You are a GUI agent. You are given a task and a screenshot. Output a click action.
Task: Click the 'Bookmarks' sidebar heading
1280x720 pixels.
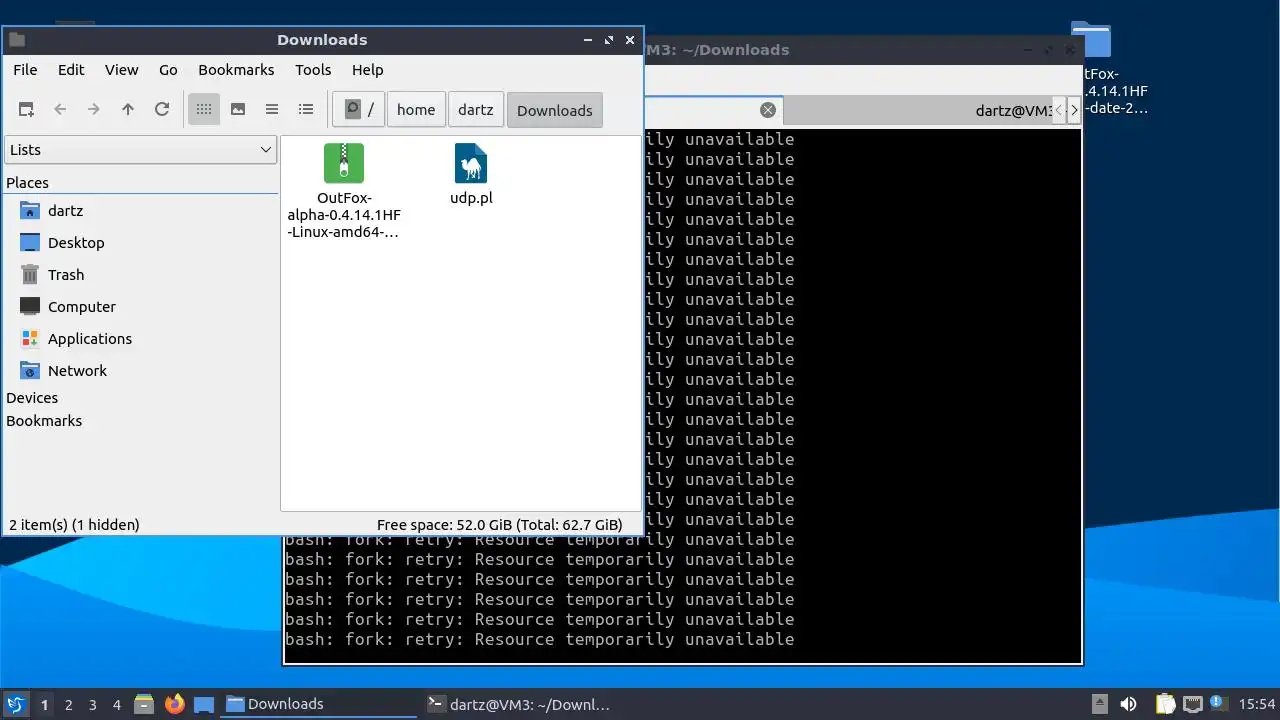tap(44, 421)
